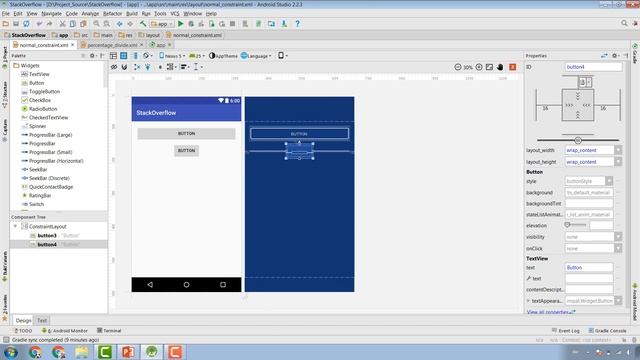Select the RadioButton widget in Palette
The width and height of the screenshot is (640, 360).
click(42, 109)
